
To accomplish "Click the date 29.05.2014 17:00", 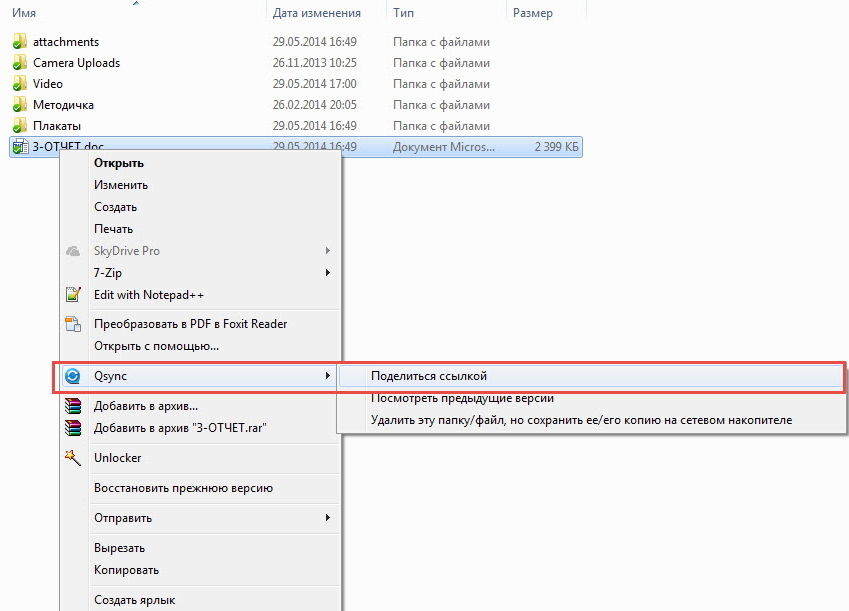I will [315, 84].
